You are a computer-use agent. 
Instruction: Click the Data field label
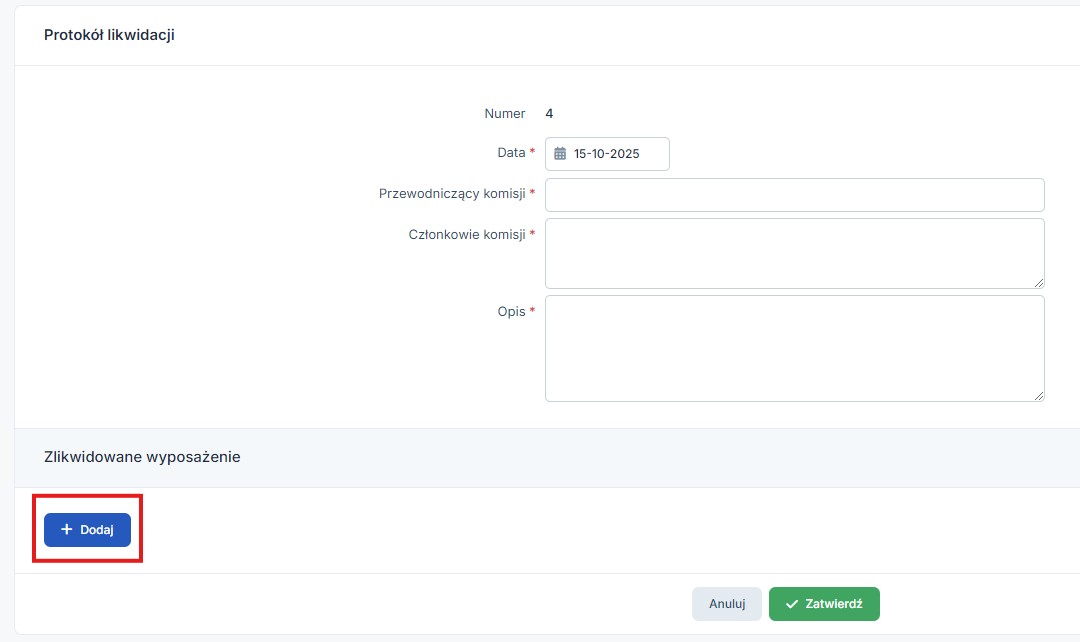point(511,153)
